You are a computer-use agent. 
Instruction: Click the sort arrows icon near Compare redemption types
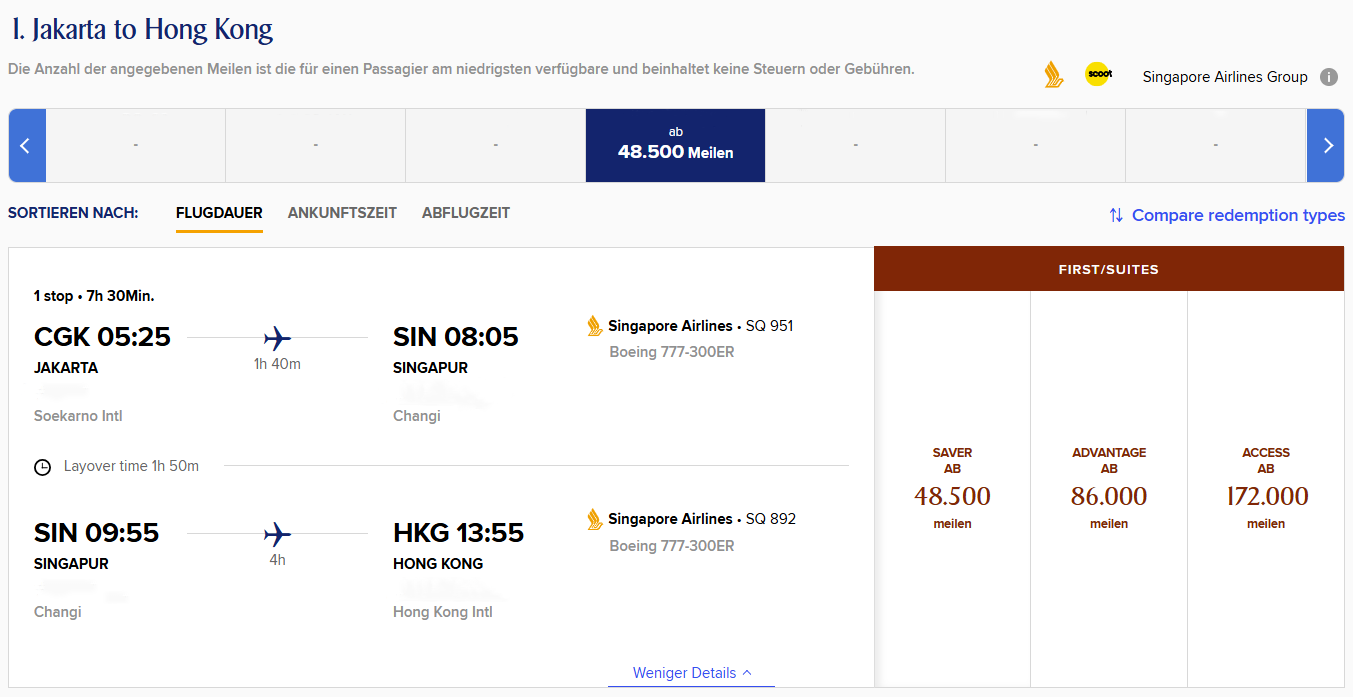(1115, 216)
